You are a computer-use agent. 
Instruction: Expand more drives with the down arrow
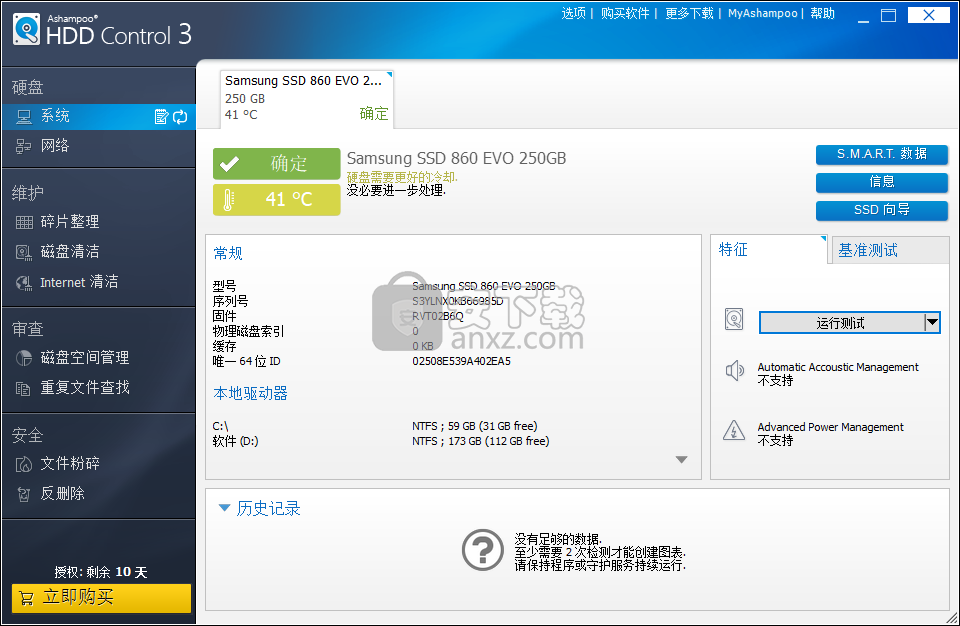(x=681, y=459)
